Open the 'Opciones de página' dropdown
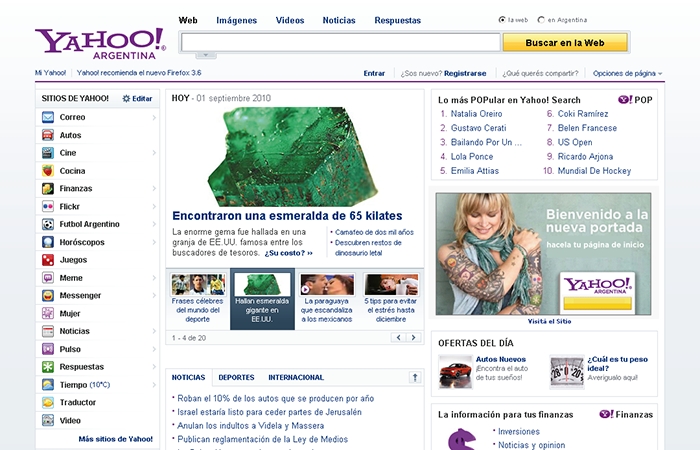Image resolution: width=700 pixels, height=450 pixels. [627, 73]
